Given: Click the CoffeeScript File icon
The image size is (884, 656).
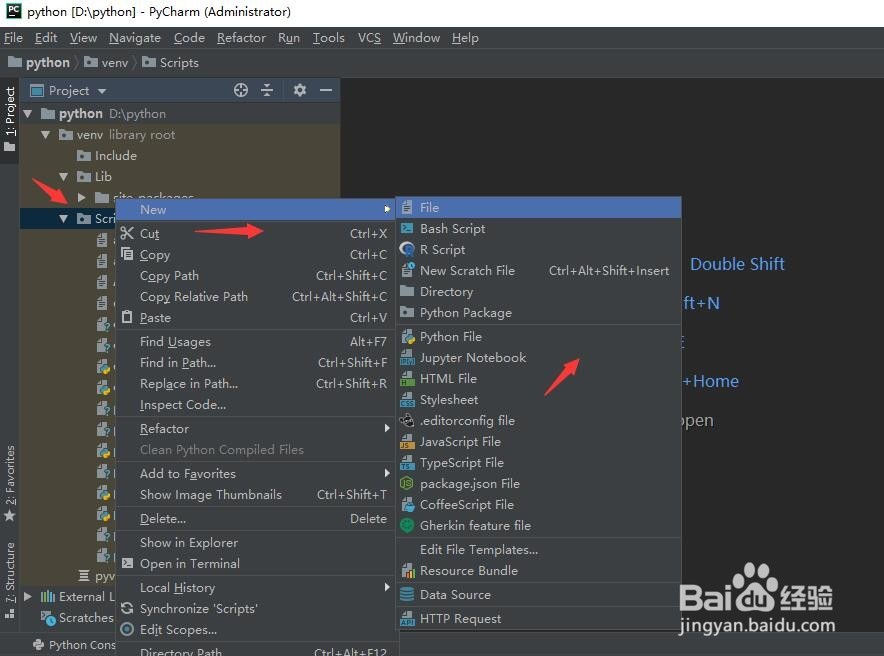Looking at the screenshot, I should click(x=408, y=504).
